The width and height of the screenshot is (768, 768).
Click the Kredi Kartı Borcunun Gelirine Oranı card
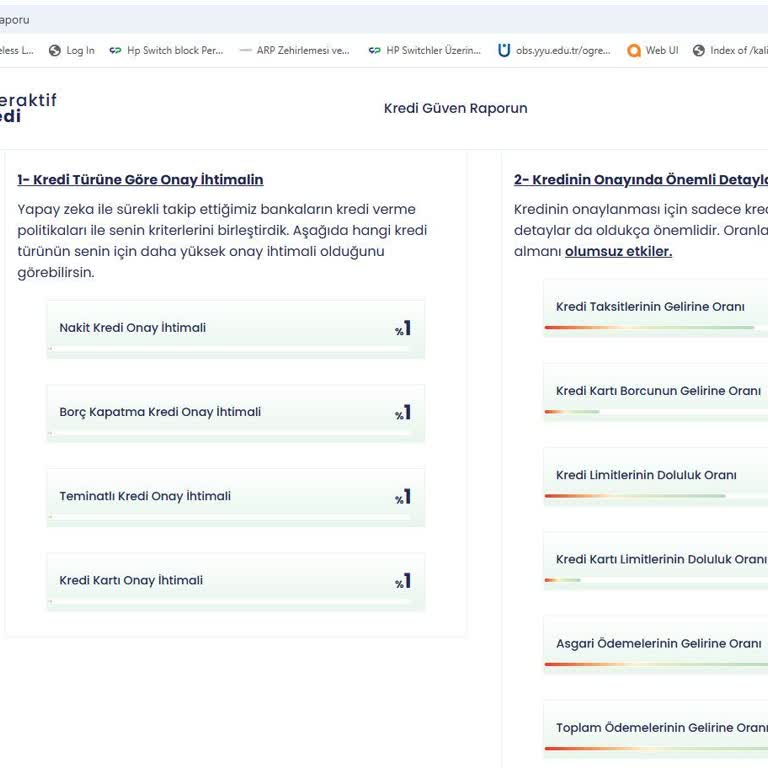(x=657, y=391)
